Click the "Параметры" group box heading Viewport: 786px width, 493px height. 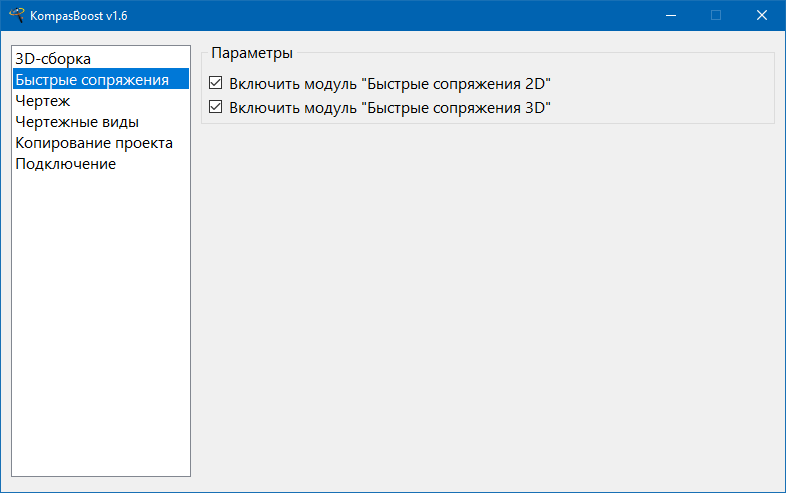[252, 53]
